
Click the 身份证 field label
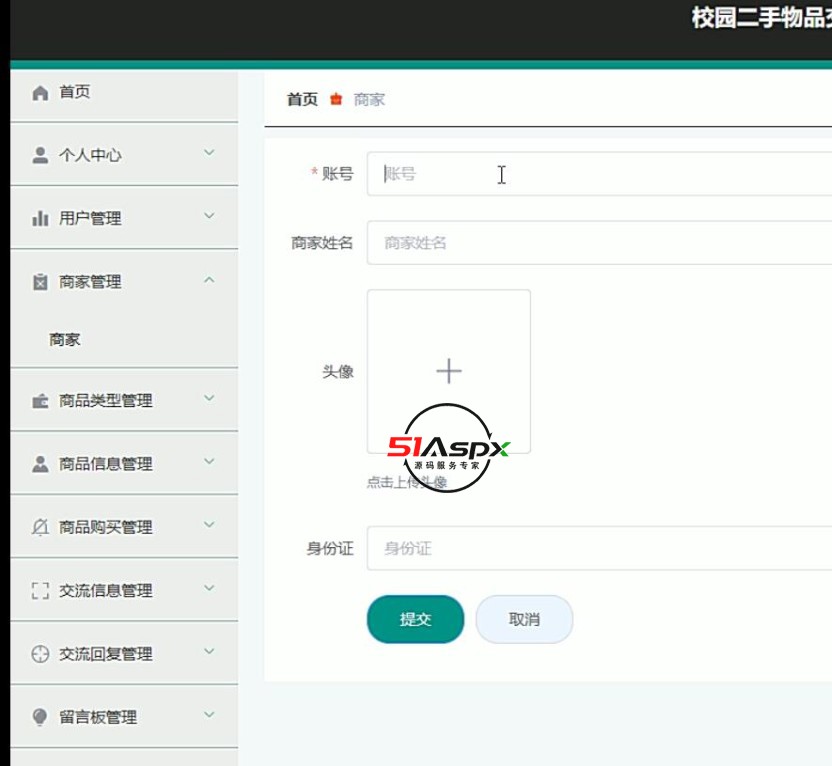[330, 548]
